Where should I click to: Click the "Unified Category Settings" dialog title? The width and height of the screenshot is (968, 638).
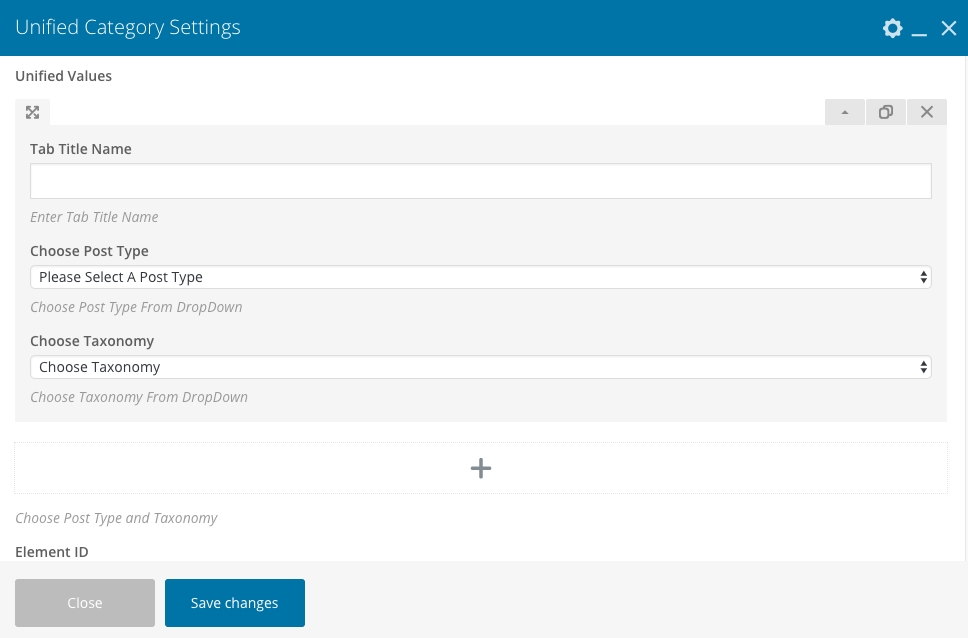[128, 28]
